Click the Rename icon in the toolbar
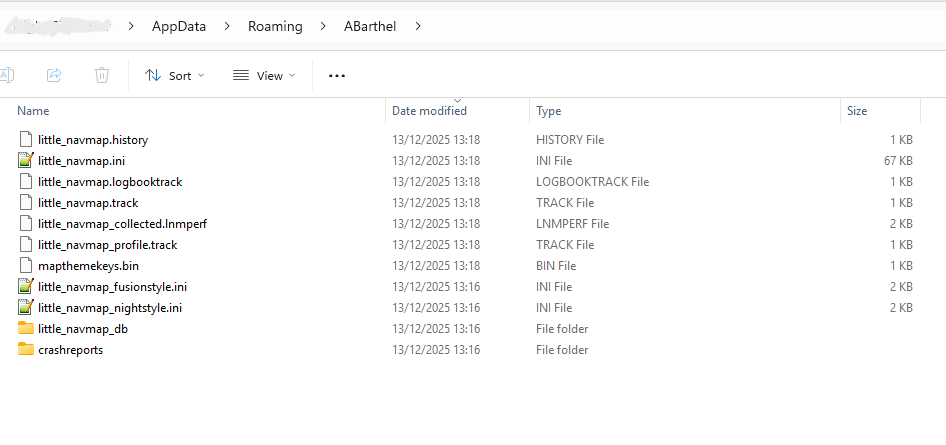 tap(7, 75)
